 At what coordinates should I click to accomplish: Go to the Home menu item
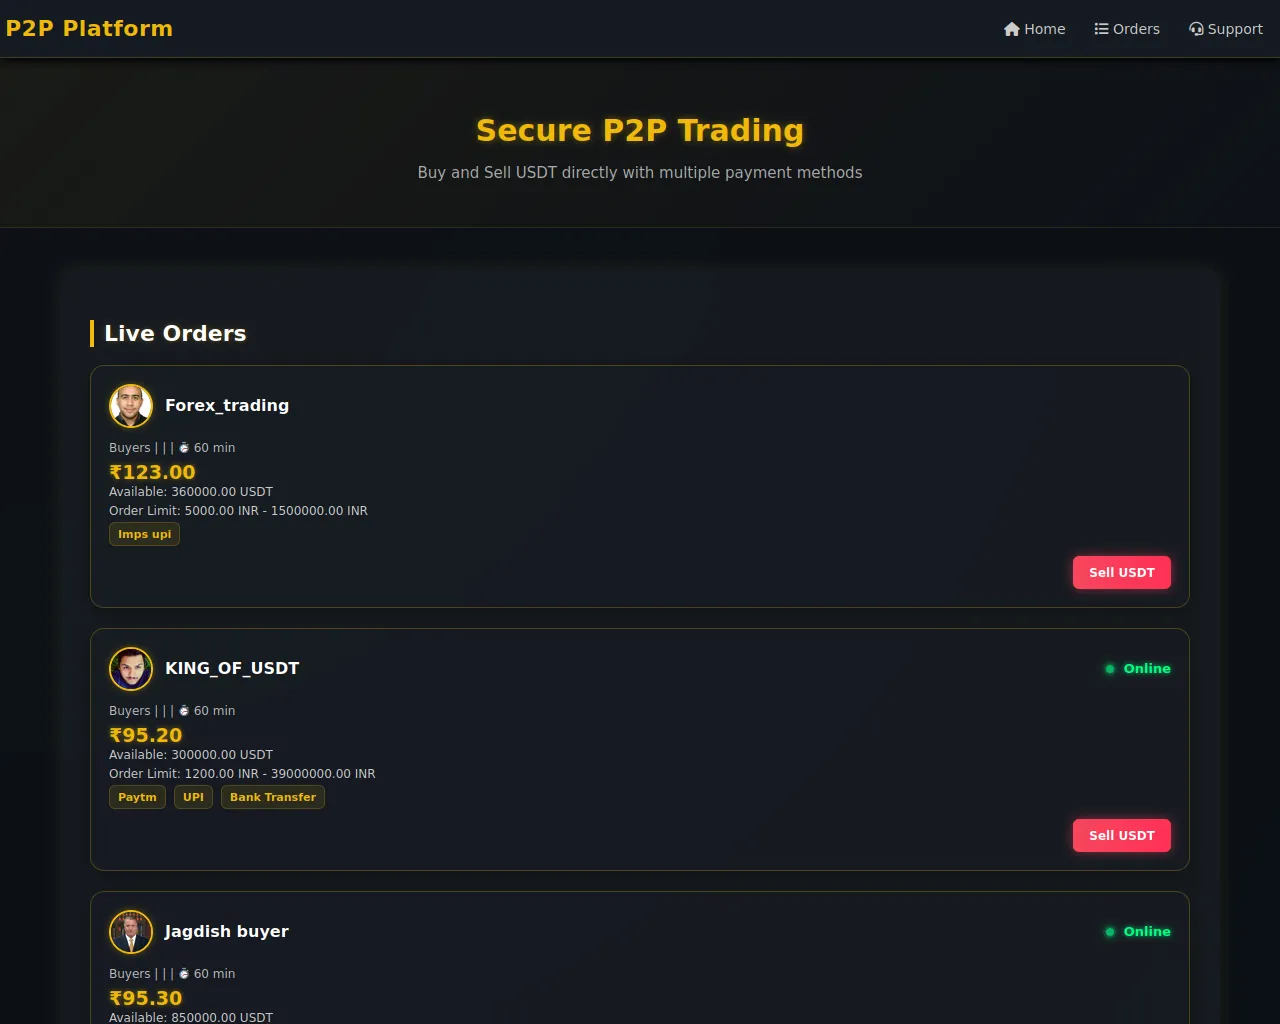click(1035, 29)
